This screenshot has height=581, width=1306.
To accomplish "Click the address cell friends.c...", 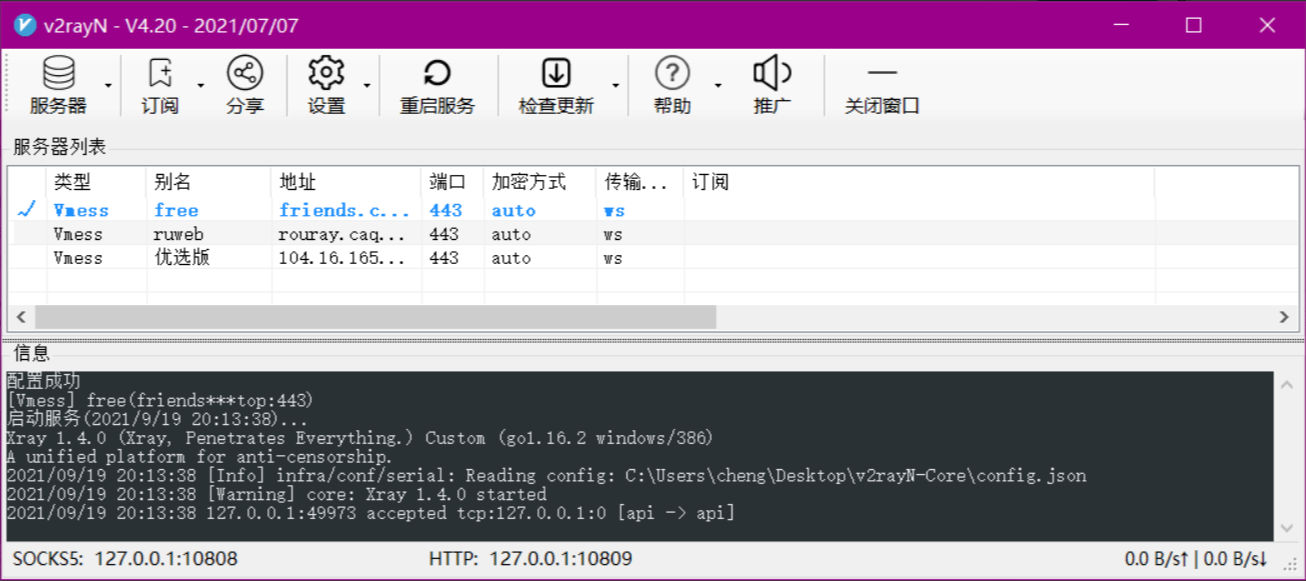I will pos(344,210).
